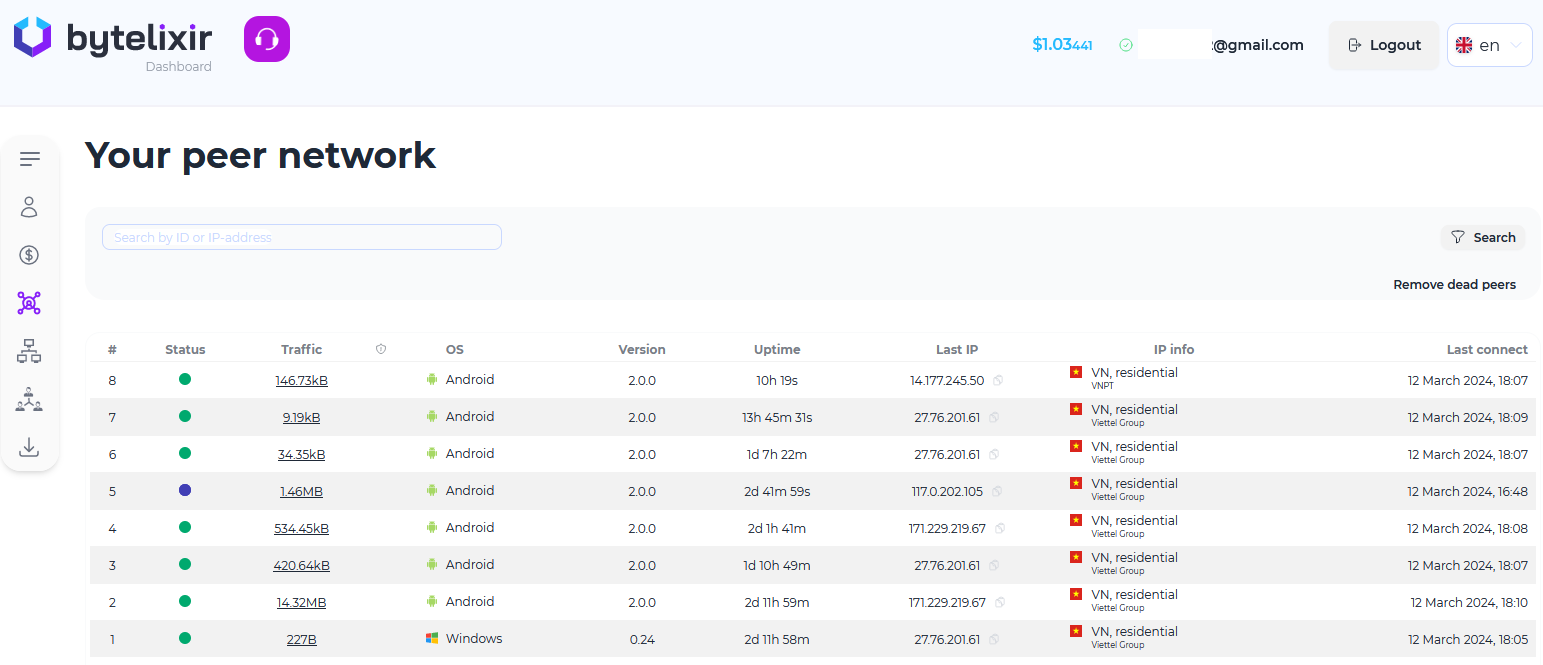This screenshot has width=1543, height=665.
Task: Click the blue status dot of peer 5
Action: click(x=185, y=490)
